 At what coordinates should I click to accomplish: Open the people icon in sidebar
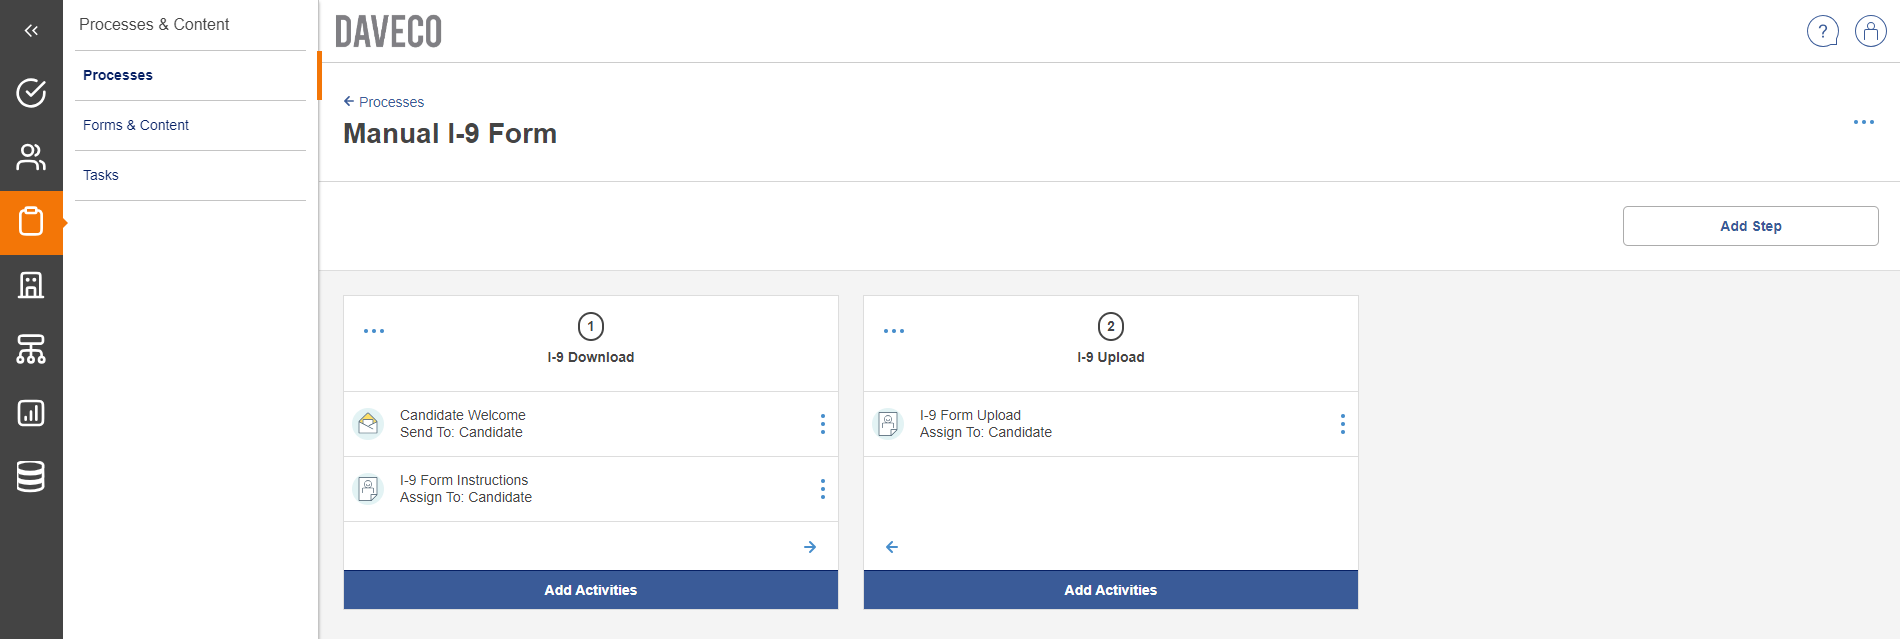(31, 157)
